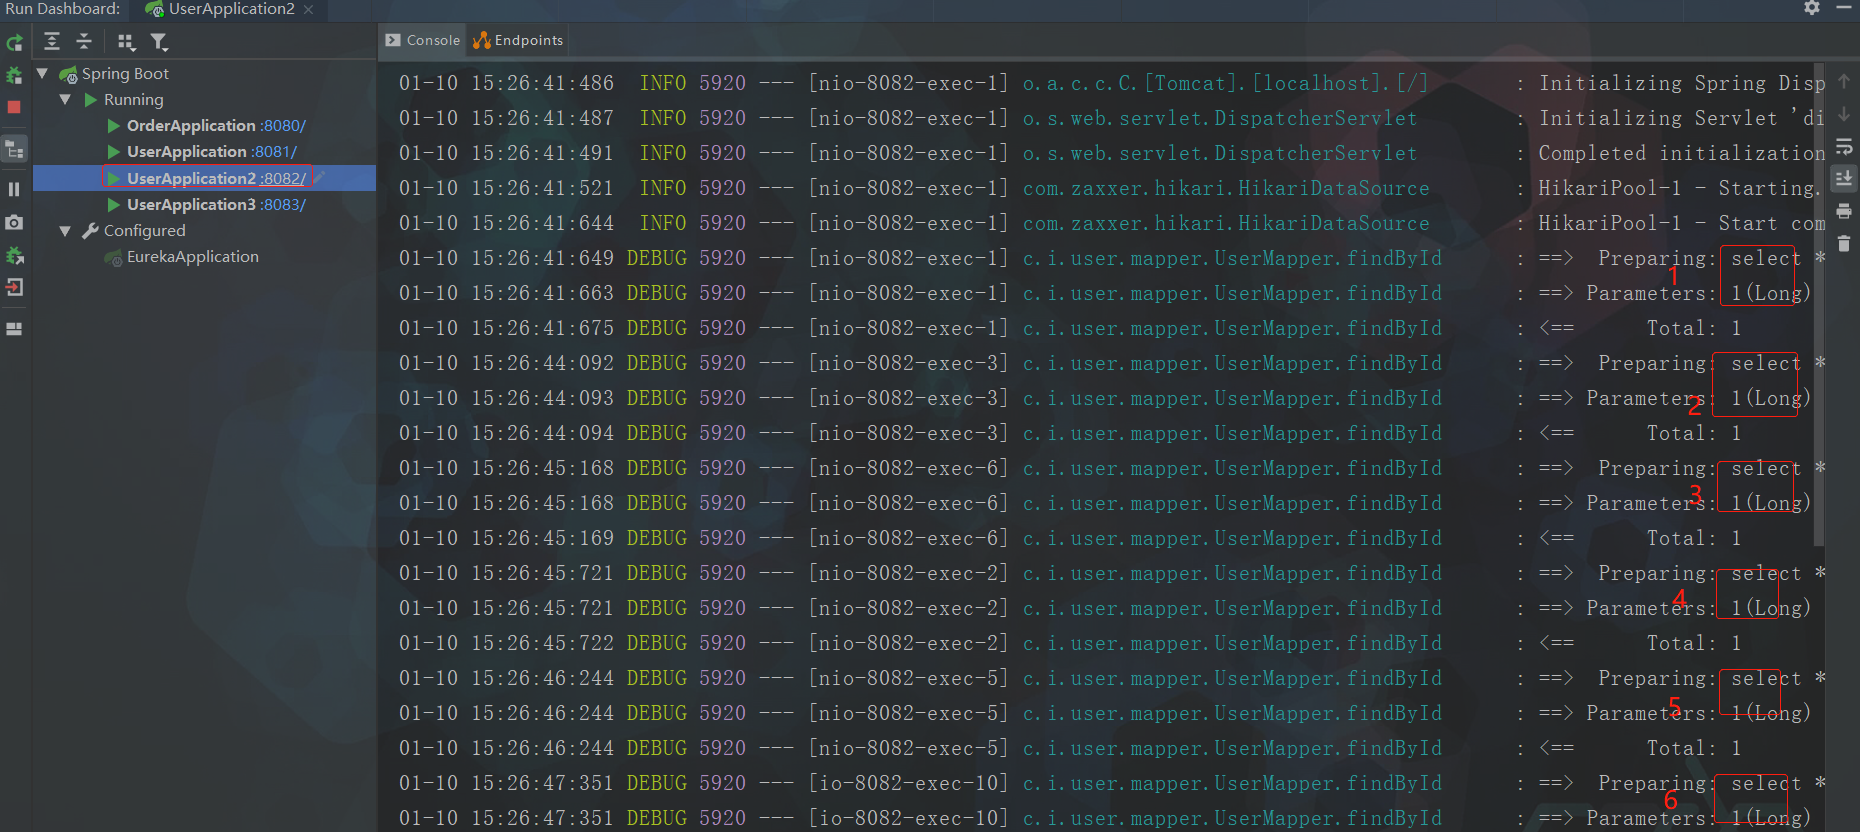Clear console with trash icon
Screen dimensions: 1860x832
click(x=1844, y=243)
